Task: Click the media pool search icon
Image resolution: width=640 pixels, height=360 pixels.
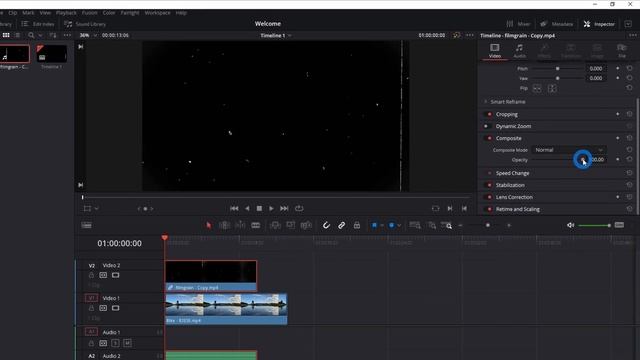Action: [31, 36]
